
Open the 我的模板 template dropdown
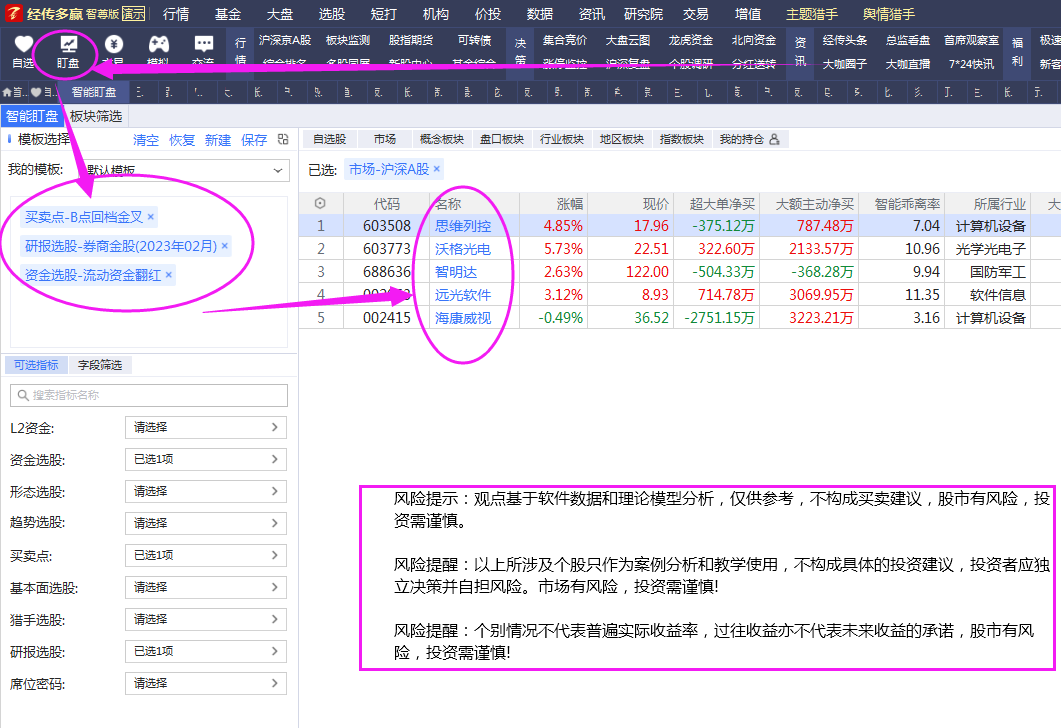click(183, 170)
